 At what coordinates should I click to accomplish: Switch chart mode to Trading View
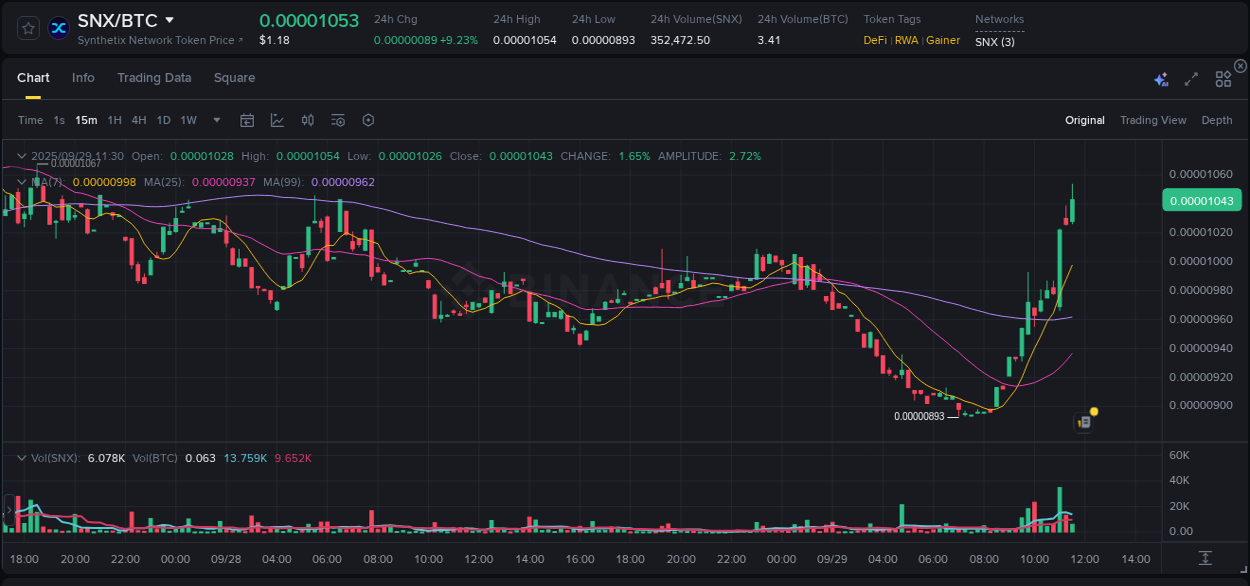click(x=1153, y=120)
